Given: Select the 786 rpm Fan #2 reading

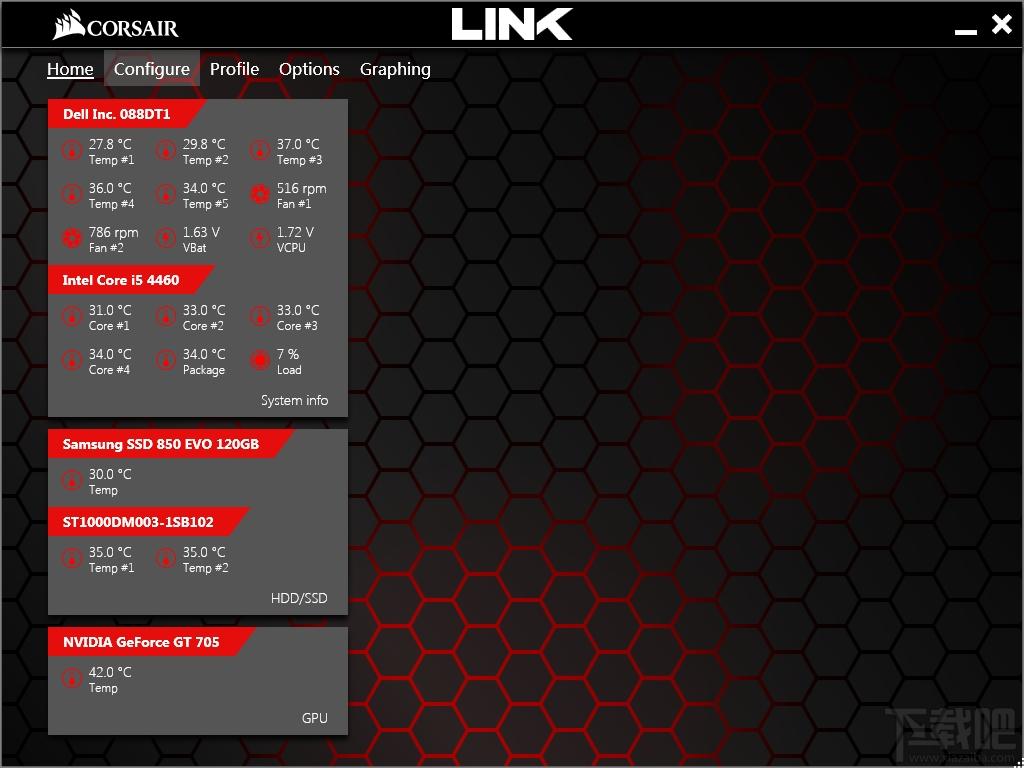Looking at the screenshot, I should click(x=114, y=232).
